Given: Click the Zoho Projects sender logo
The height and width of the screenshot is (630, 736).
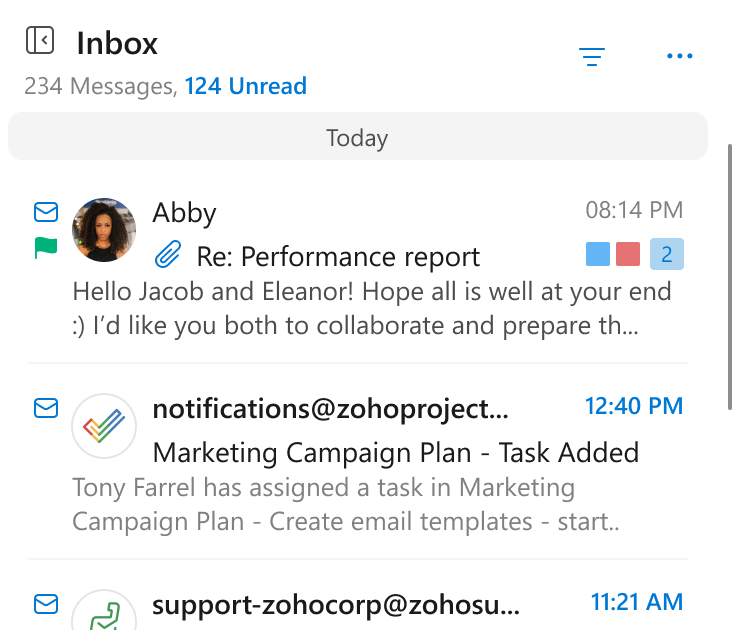Looking at the screenshot, I should 104,426.
